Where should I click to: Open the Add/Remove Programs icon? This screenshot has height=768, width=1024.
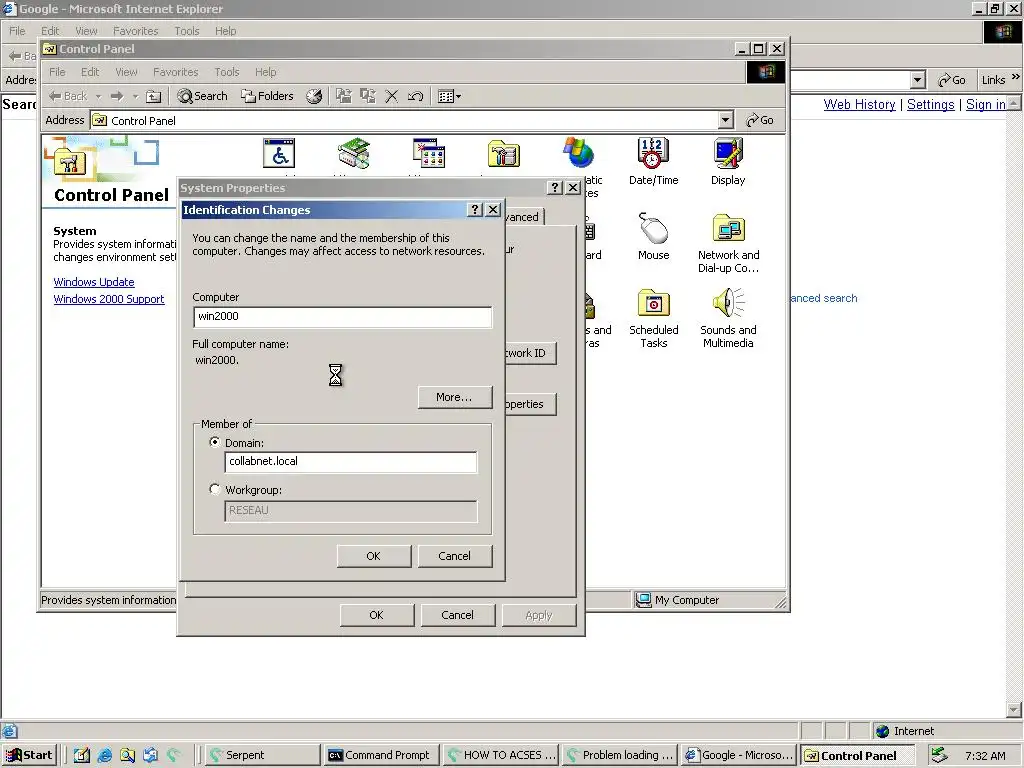pos(429,153)
